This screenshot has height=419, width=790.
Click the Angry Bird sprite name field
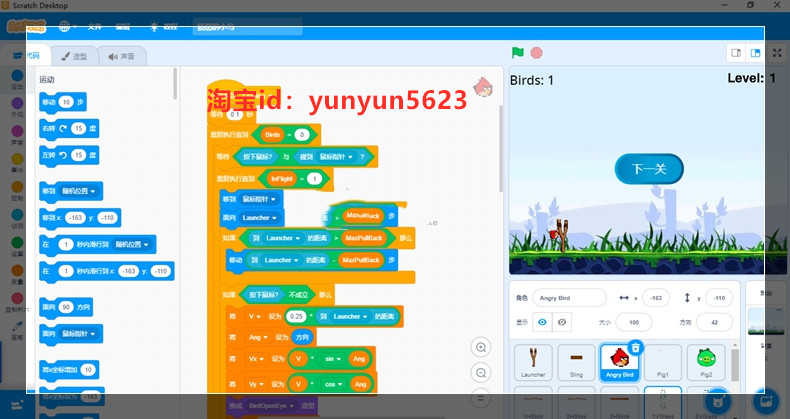coord(569,298)
